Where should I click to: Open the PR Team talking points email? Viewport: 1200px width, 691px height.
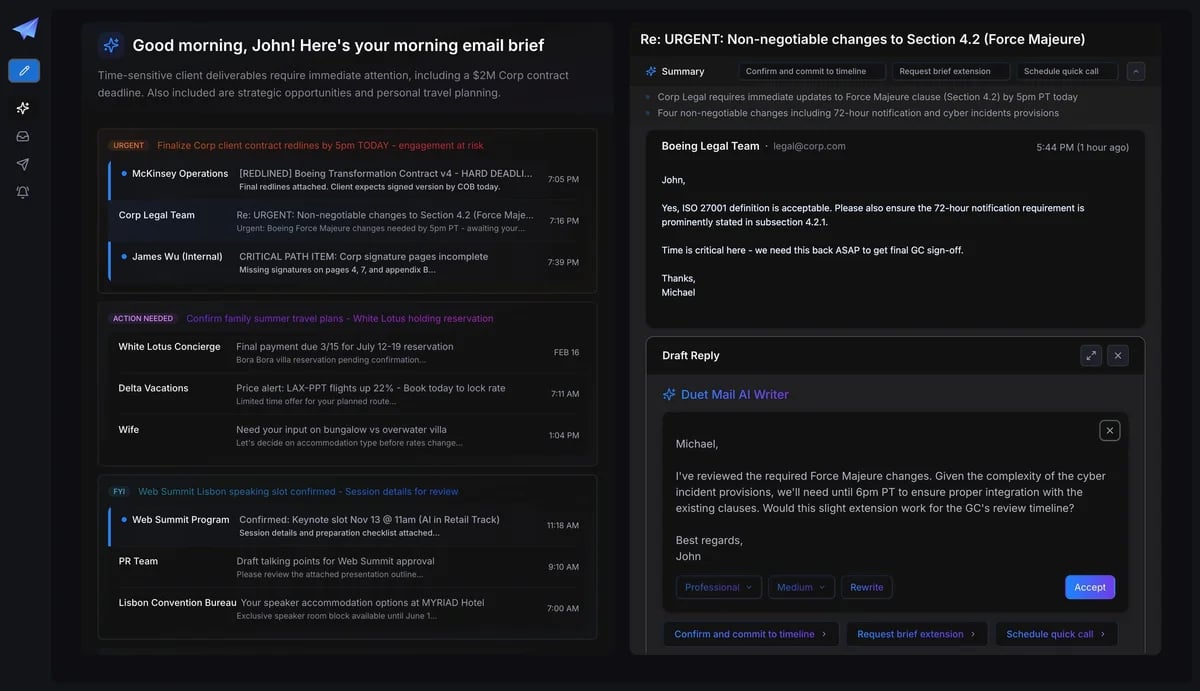pyautogui.click(x=348, y=567)
